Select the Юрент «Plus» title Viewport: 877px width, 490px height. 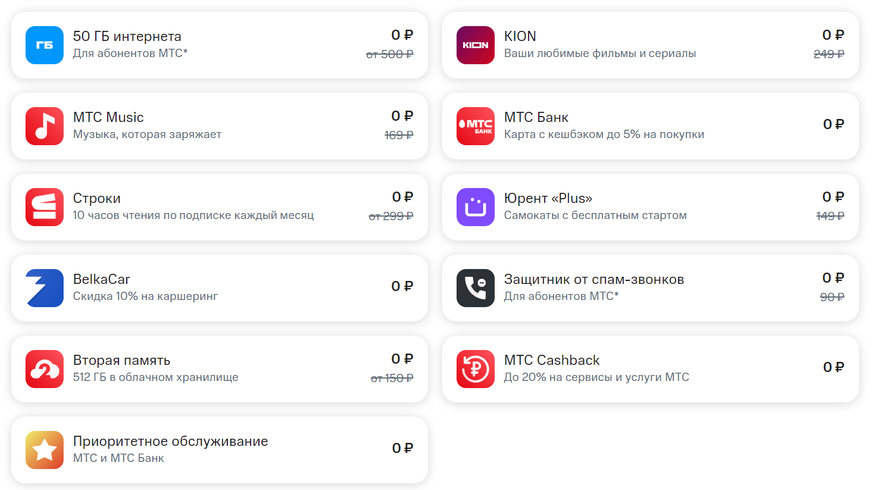click(x=548, y=198)
